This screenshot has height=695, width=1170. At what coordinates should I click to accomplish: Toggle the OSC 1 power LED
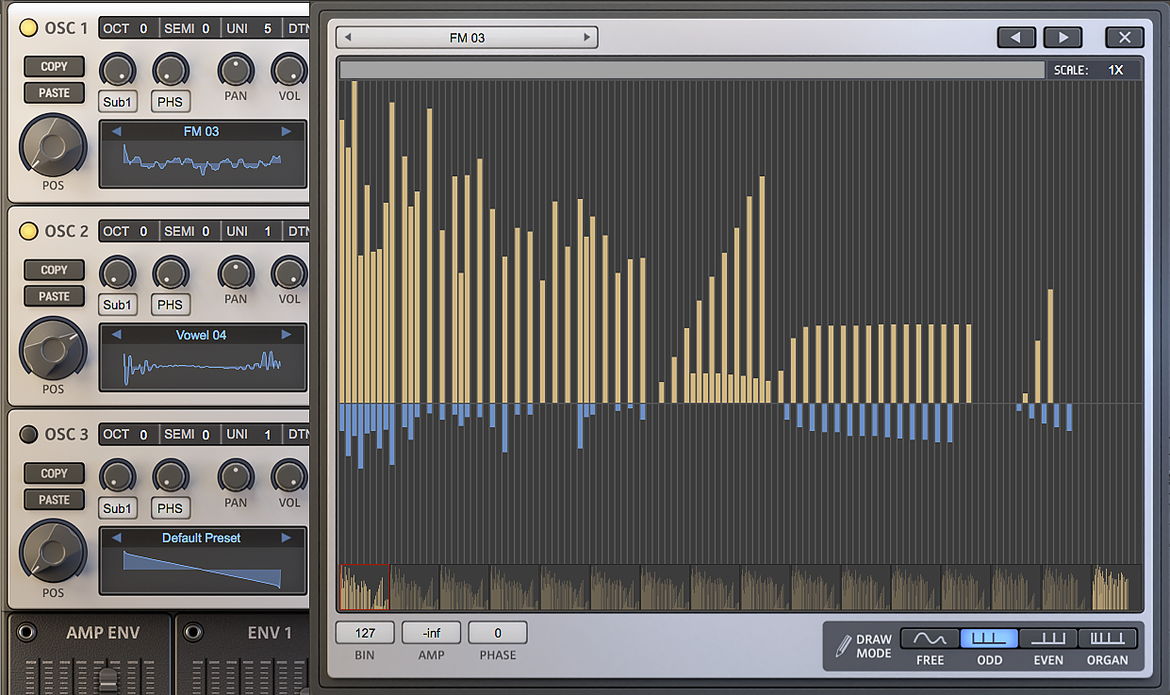coord(28,28)
